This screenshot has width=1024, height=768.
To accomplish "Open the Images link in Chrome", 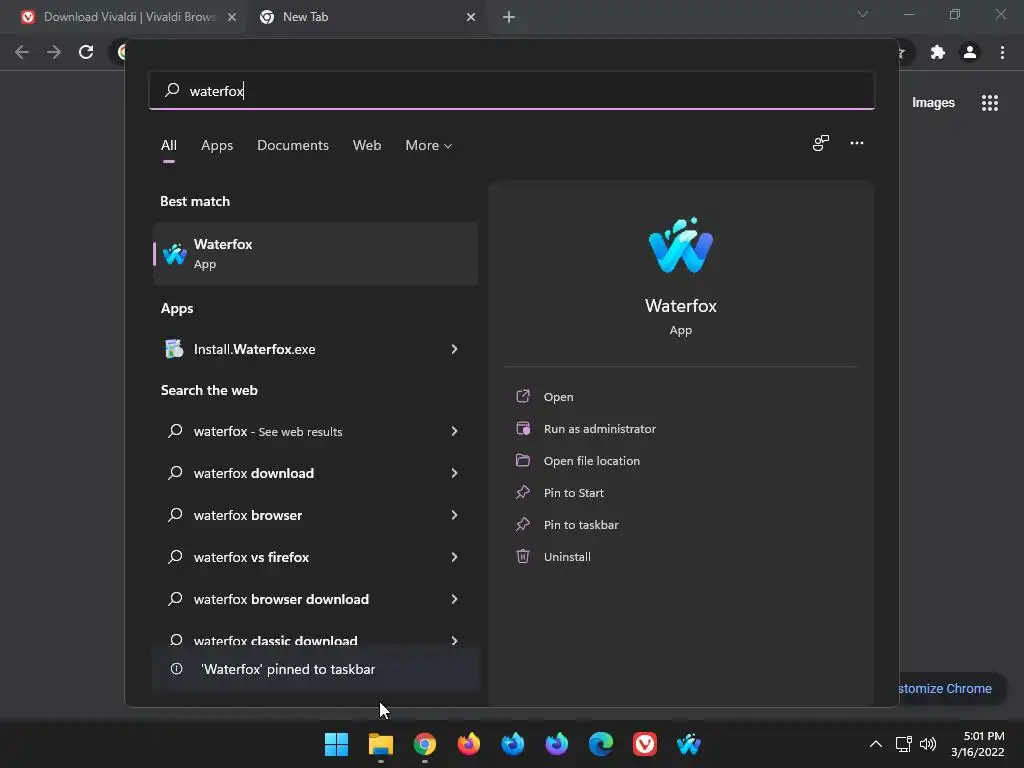I will point(933,103).
